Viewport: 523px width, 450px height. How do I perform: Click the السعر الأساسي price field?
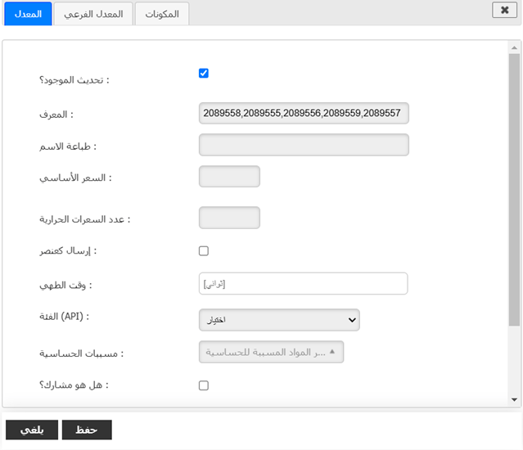[x=229, y=176]
